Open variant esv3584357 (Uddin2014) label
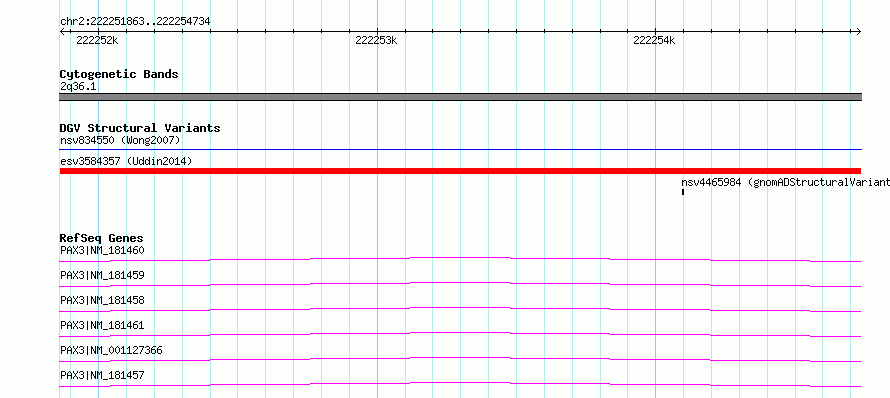This screenshot has width=890, height=398. click(x=126, y=161)
